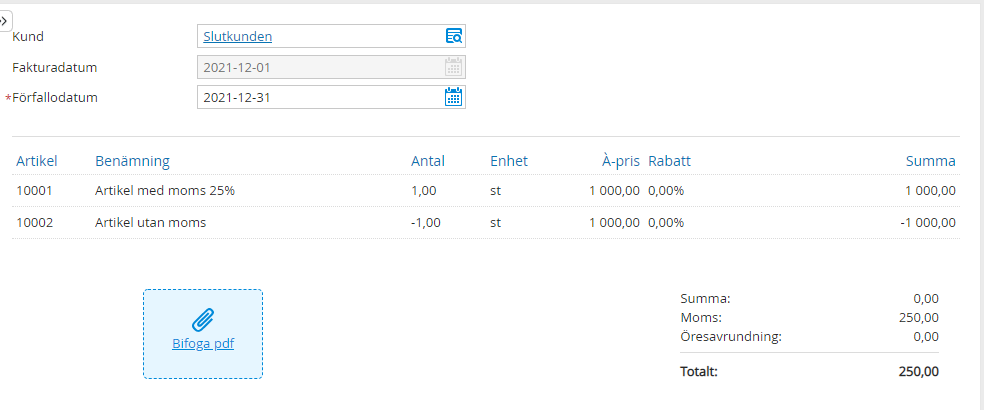Viewport: 984px width, 410px height.
Task: Select article row 10002
Action: (x=34, y=223)
